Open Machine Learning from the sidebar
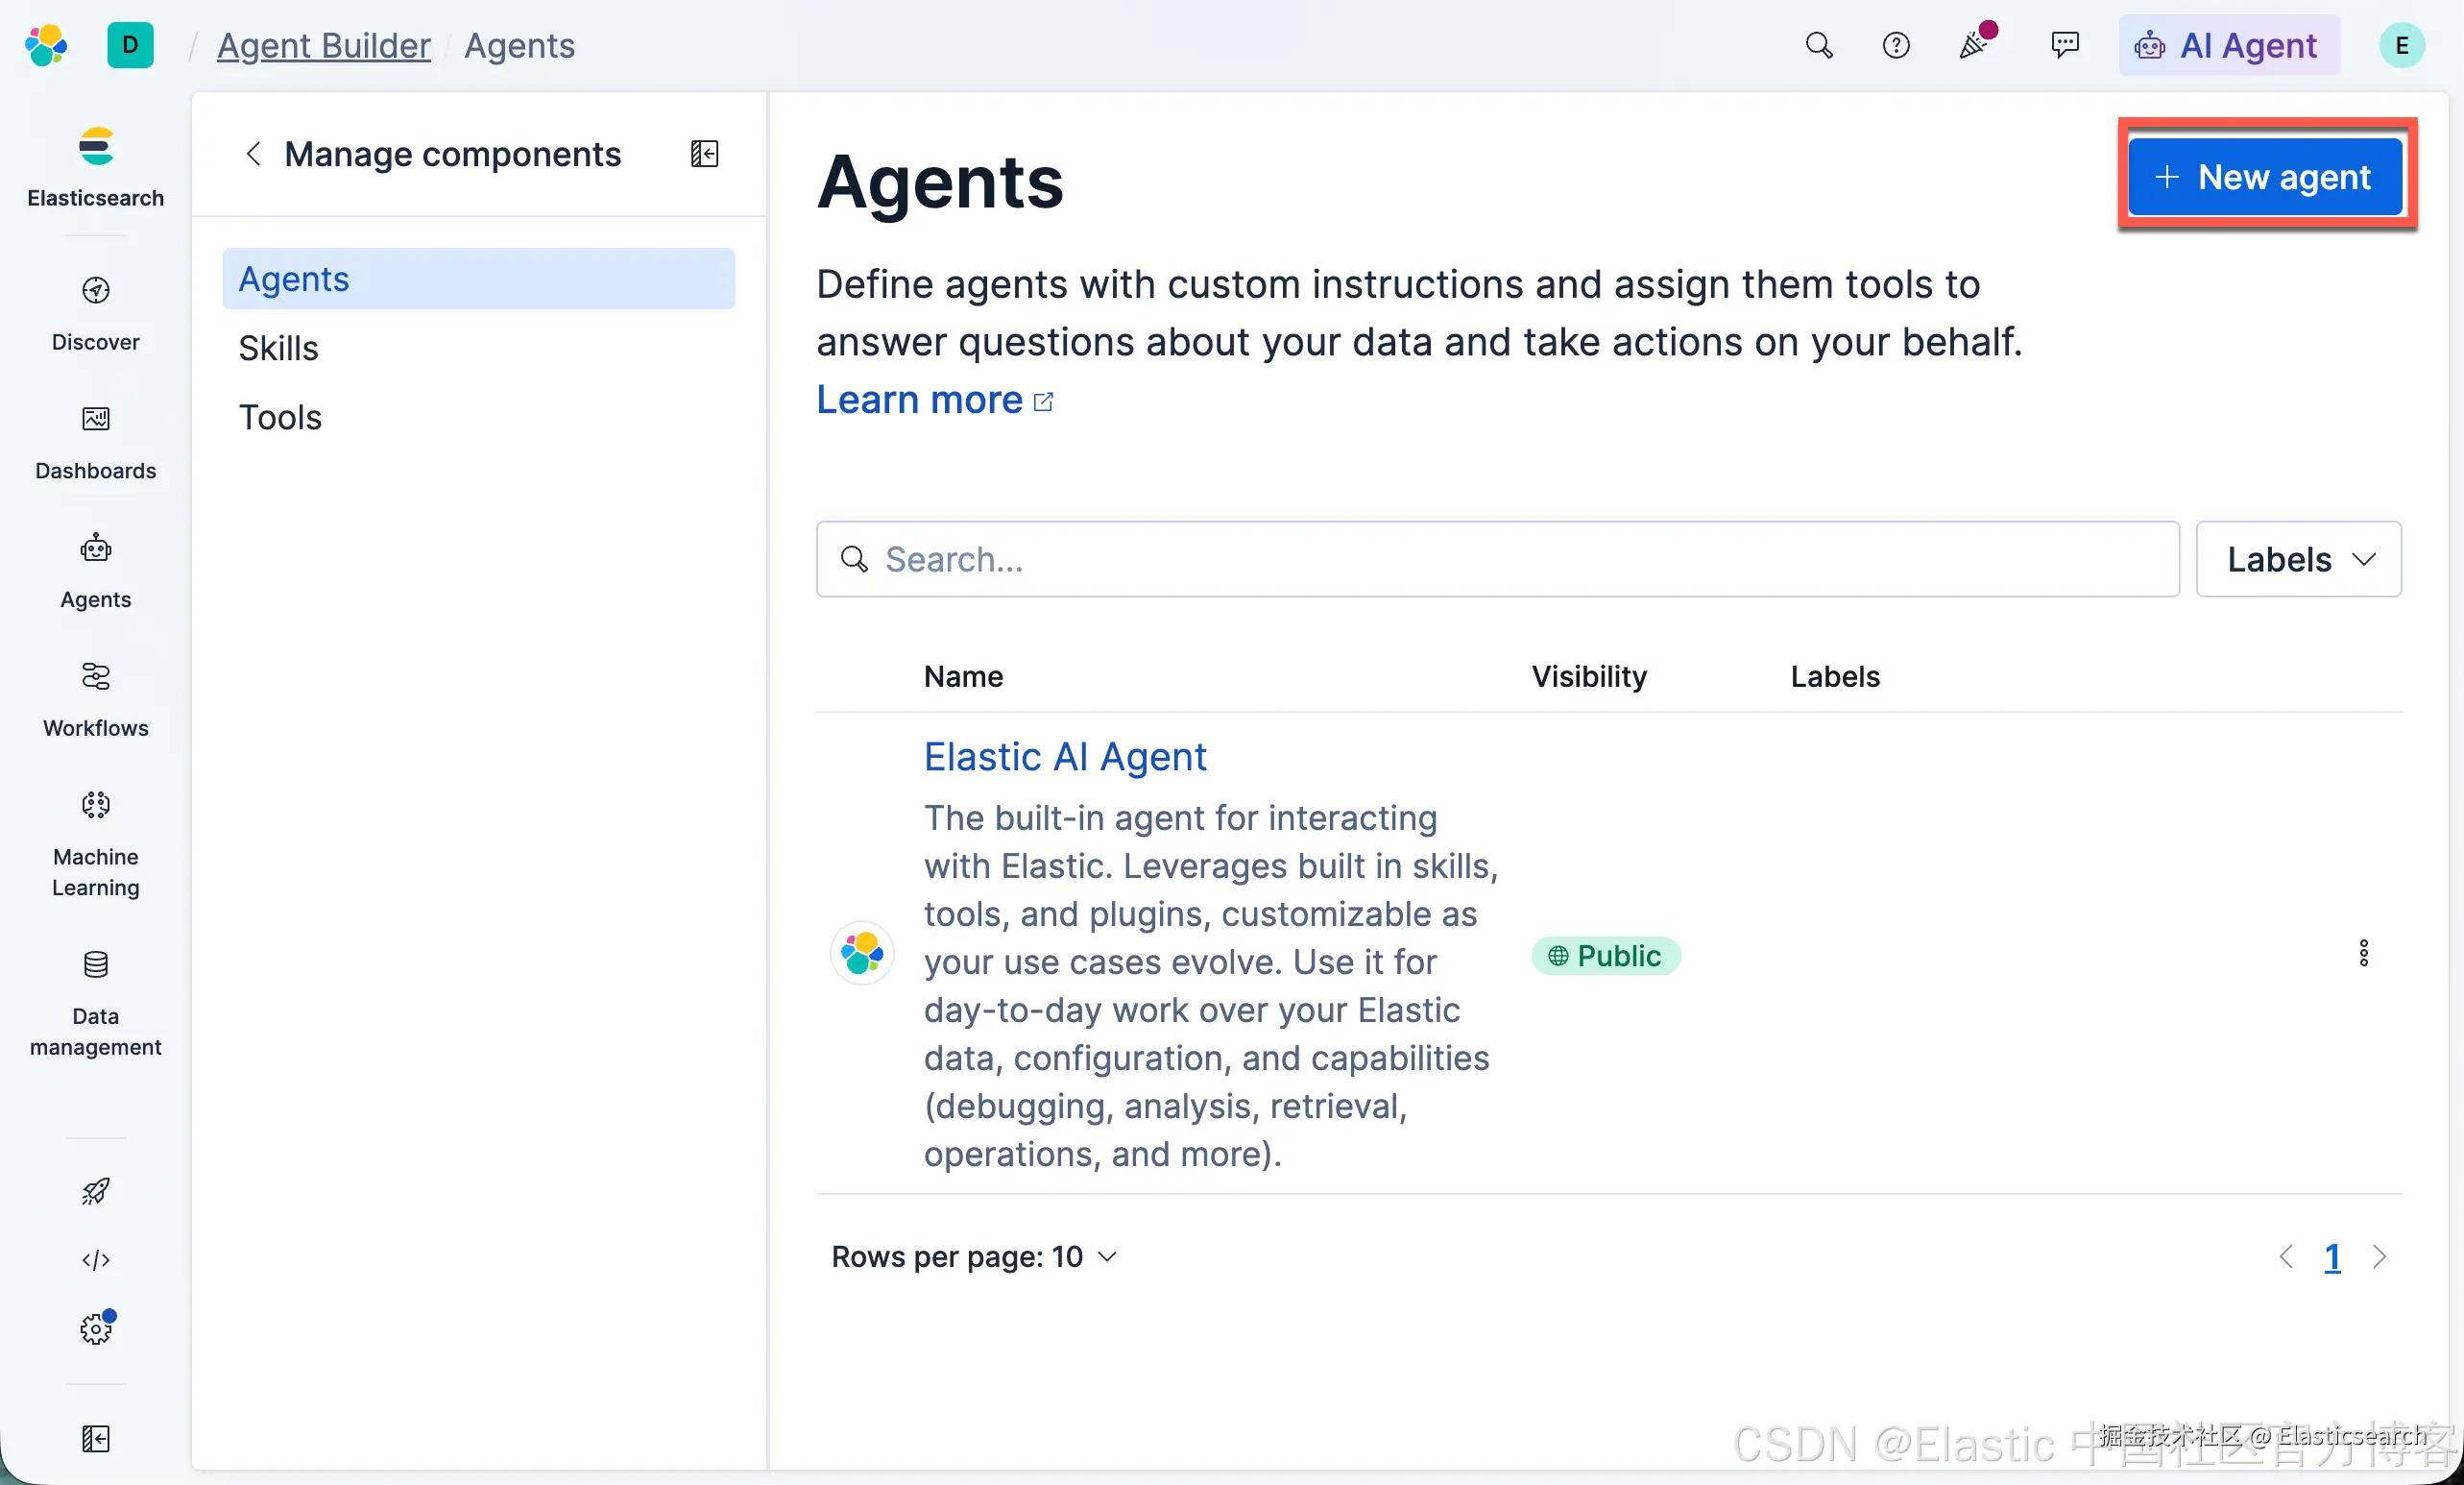The width and height of the screenshot is (2464, 1485). 96,844
